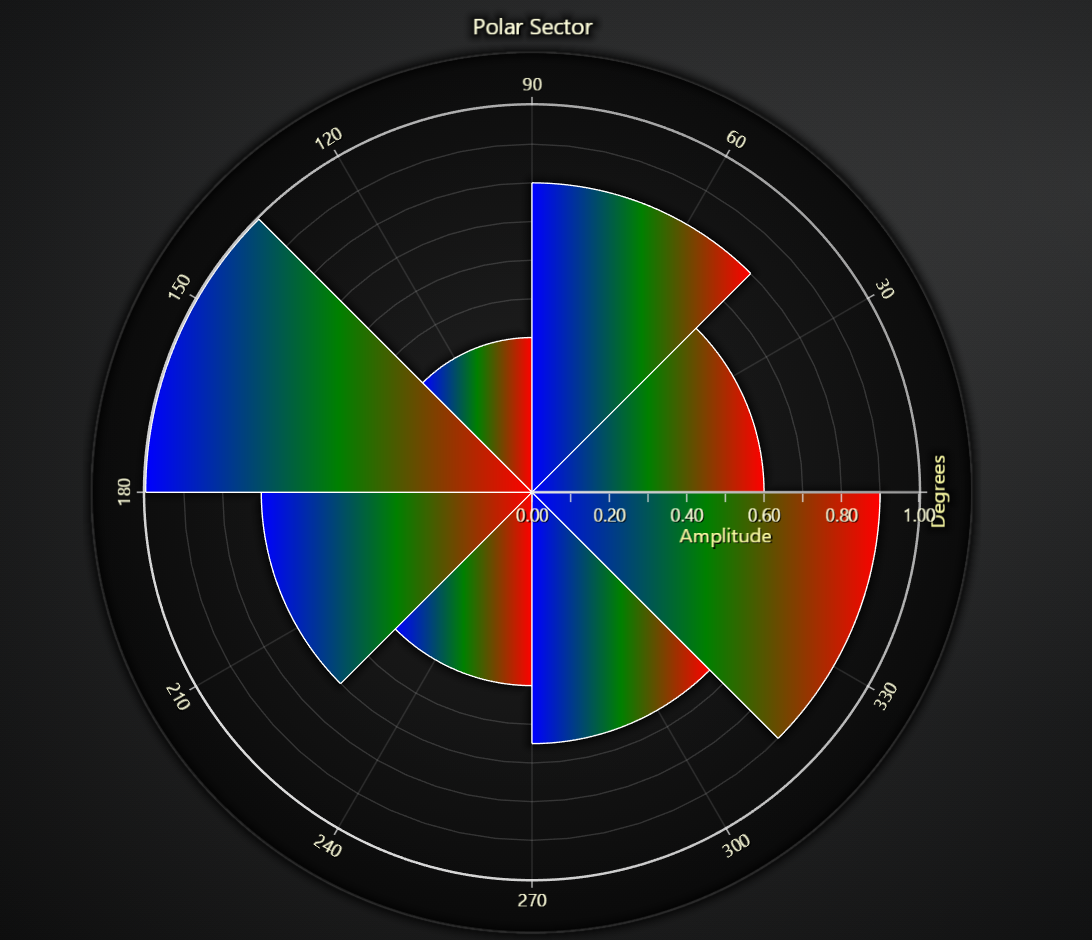This screenshot has width=1092, height=940.
Task: Click the 90 degree axis label
Action: click(532, 84)
